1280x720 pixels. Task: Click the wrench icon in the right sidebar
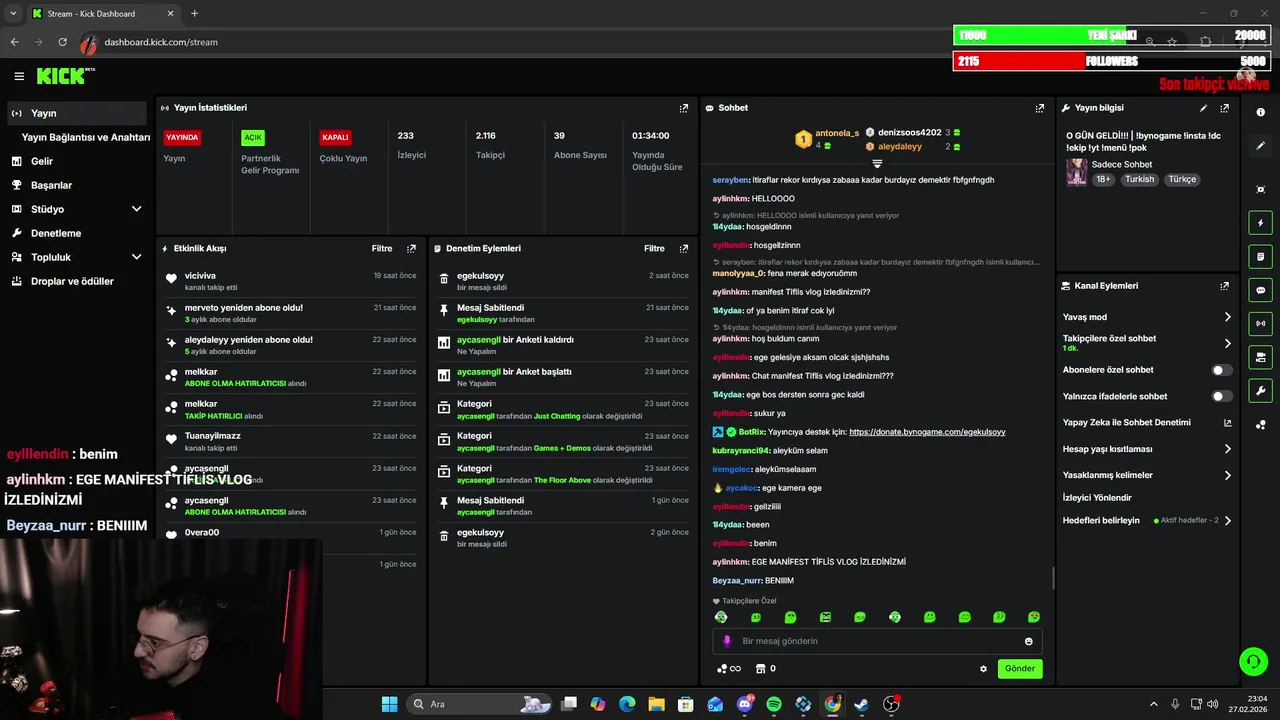1260,390
